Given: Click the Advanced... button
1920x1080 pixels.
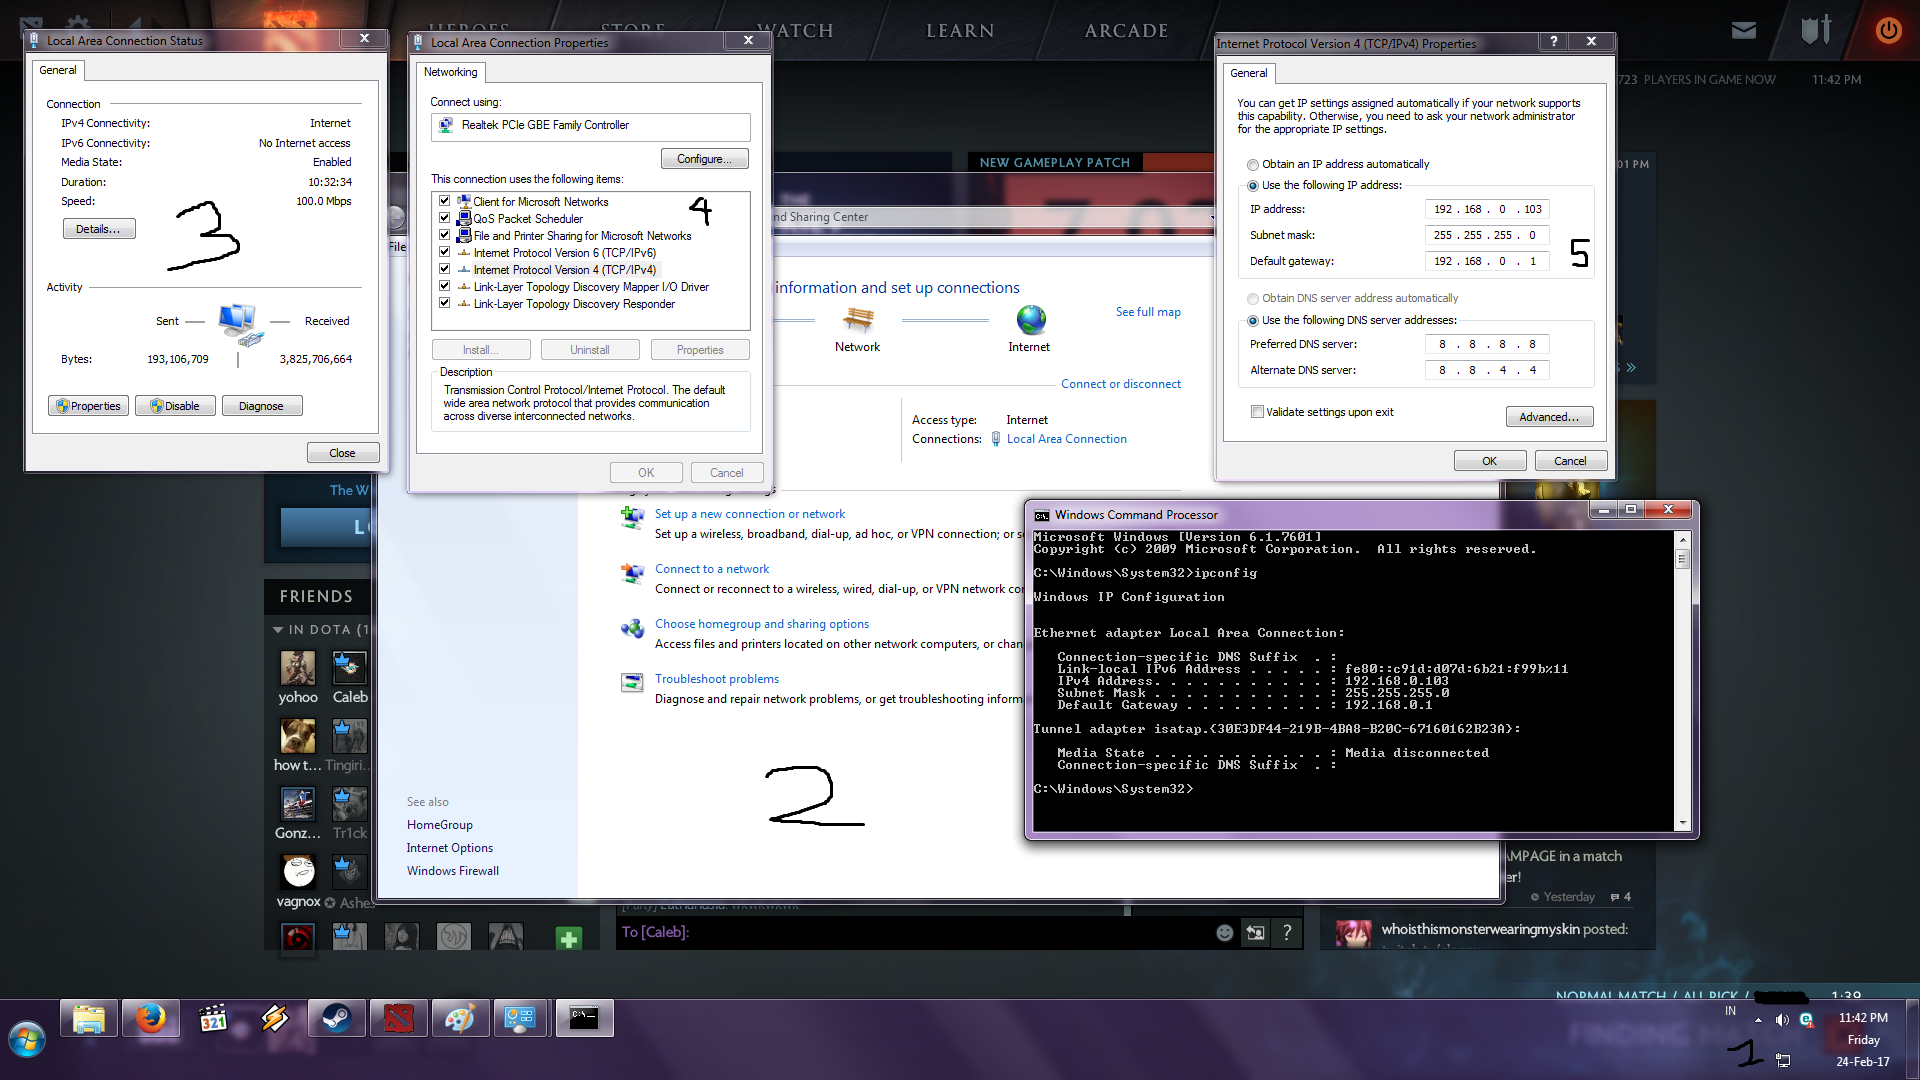Looking at the screenshot, I should click(1549, 417).
